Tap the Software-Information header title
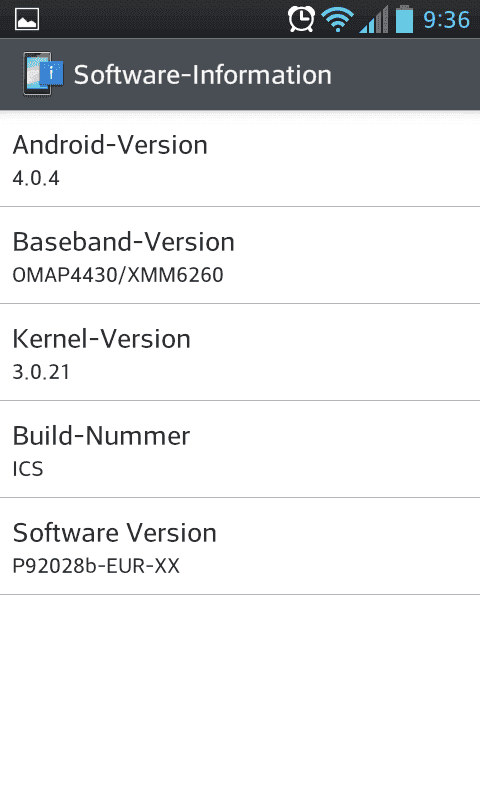480x800 pixels. pos(203,74)
